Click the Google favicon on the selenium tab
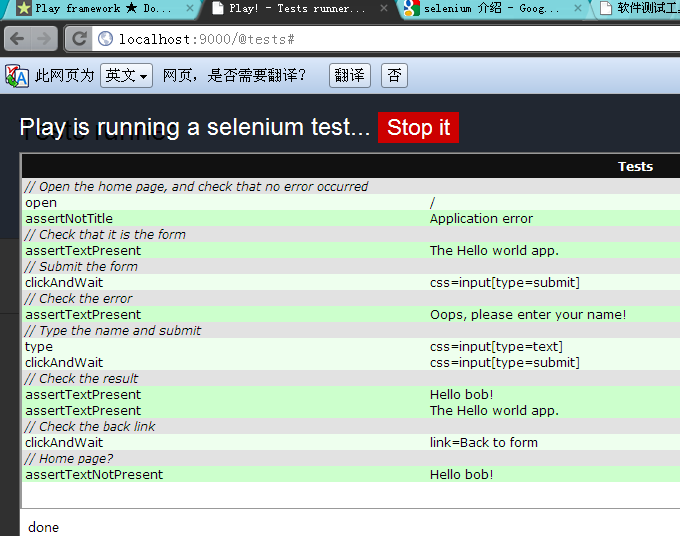 [x=411, y=8]
